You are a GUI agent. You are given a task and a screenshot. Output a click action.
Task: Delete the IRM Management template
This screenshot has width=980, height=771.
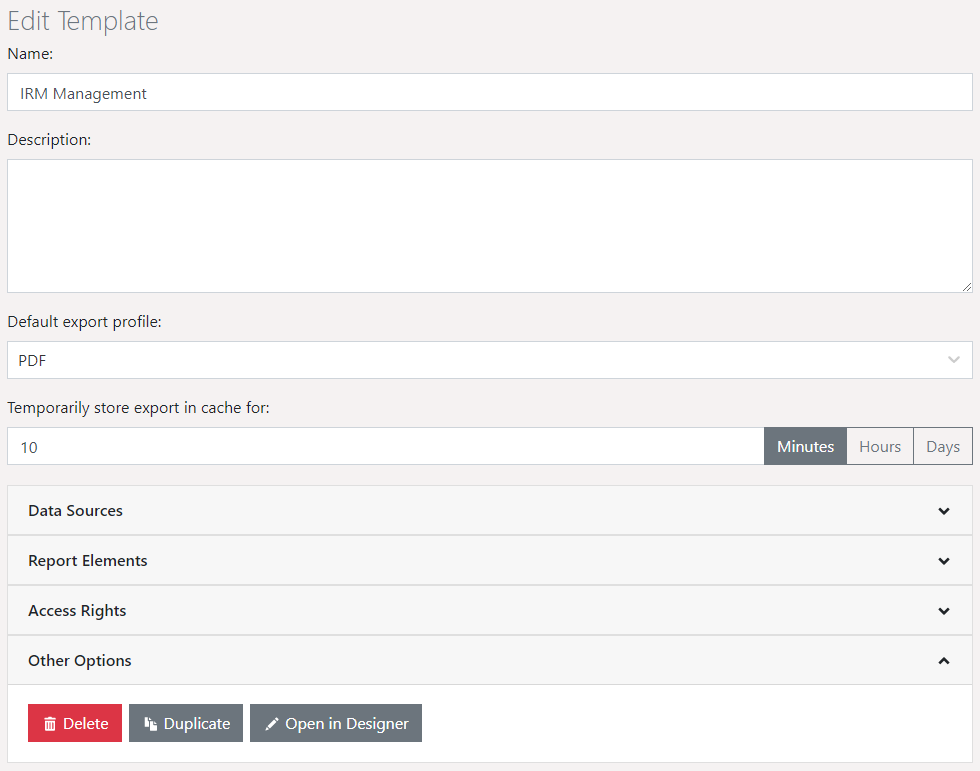pyautogui.click(x=74, y=722)
